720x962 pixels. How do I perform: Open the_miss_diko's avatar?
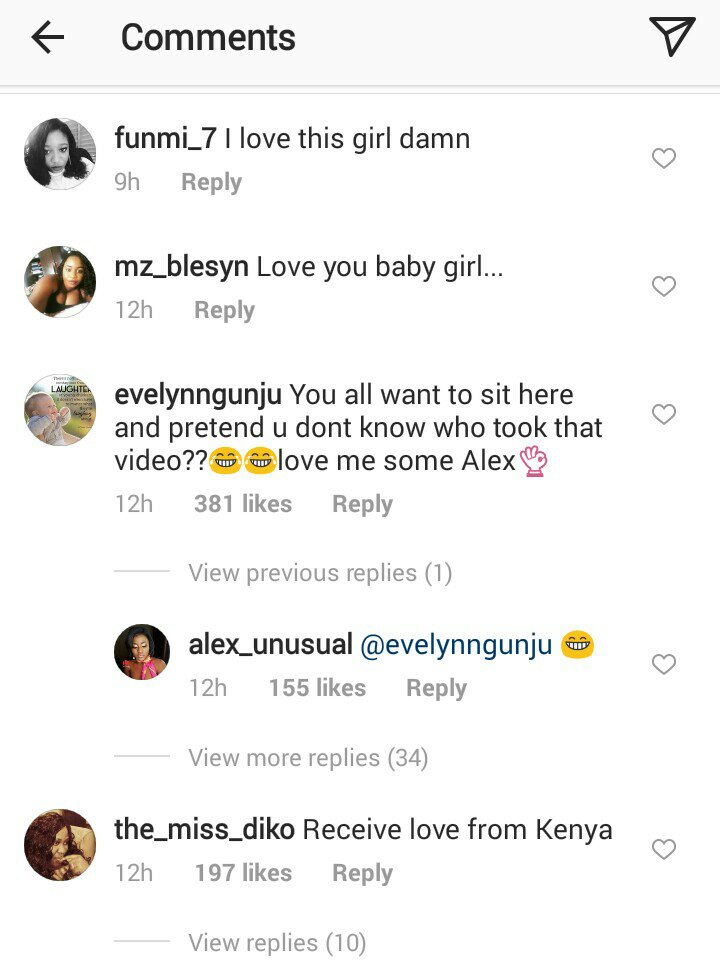pos(60,845)
